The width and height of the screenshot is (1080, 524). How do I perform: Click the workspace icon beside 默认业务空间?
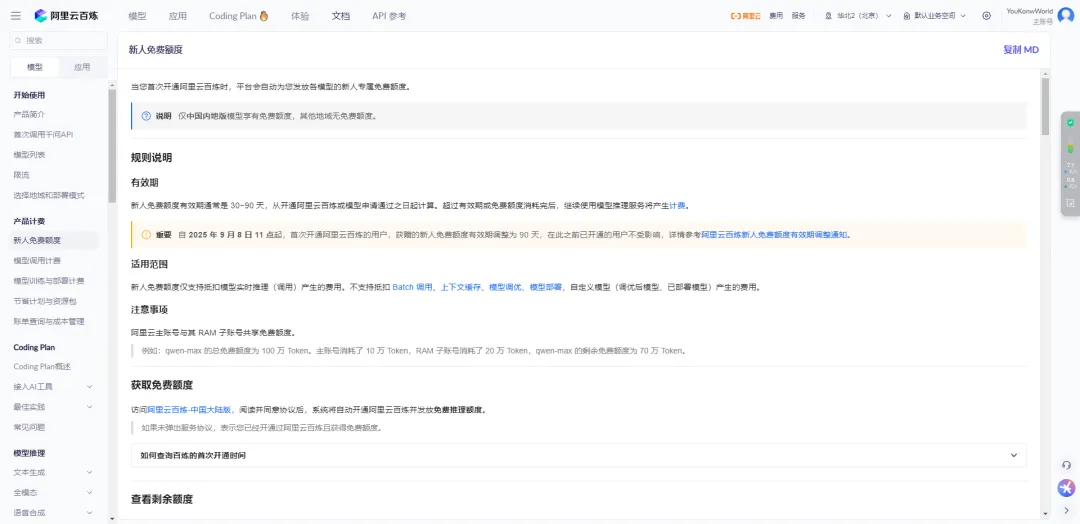click(906, 16)
